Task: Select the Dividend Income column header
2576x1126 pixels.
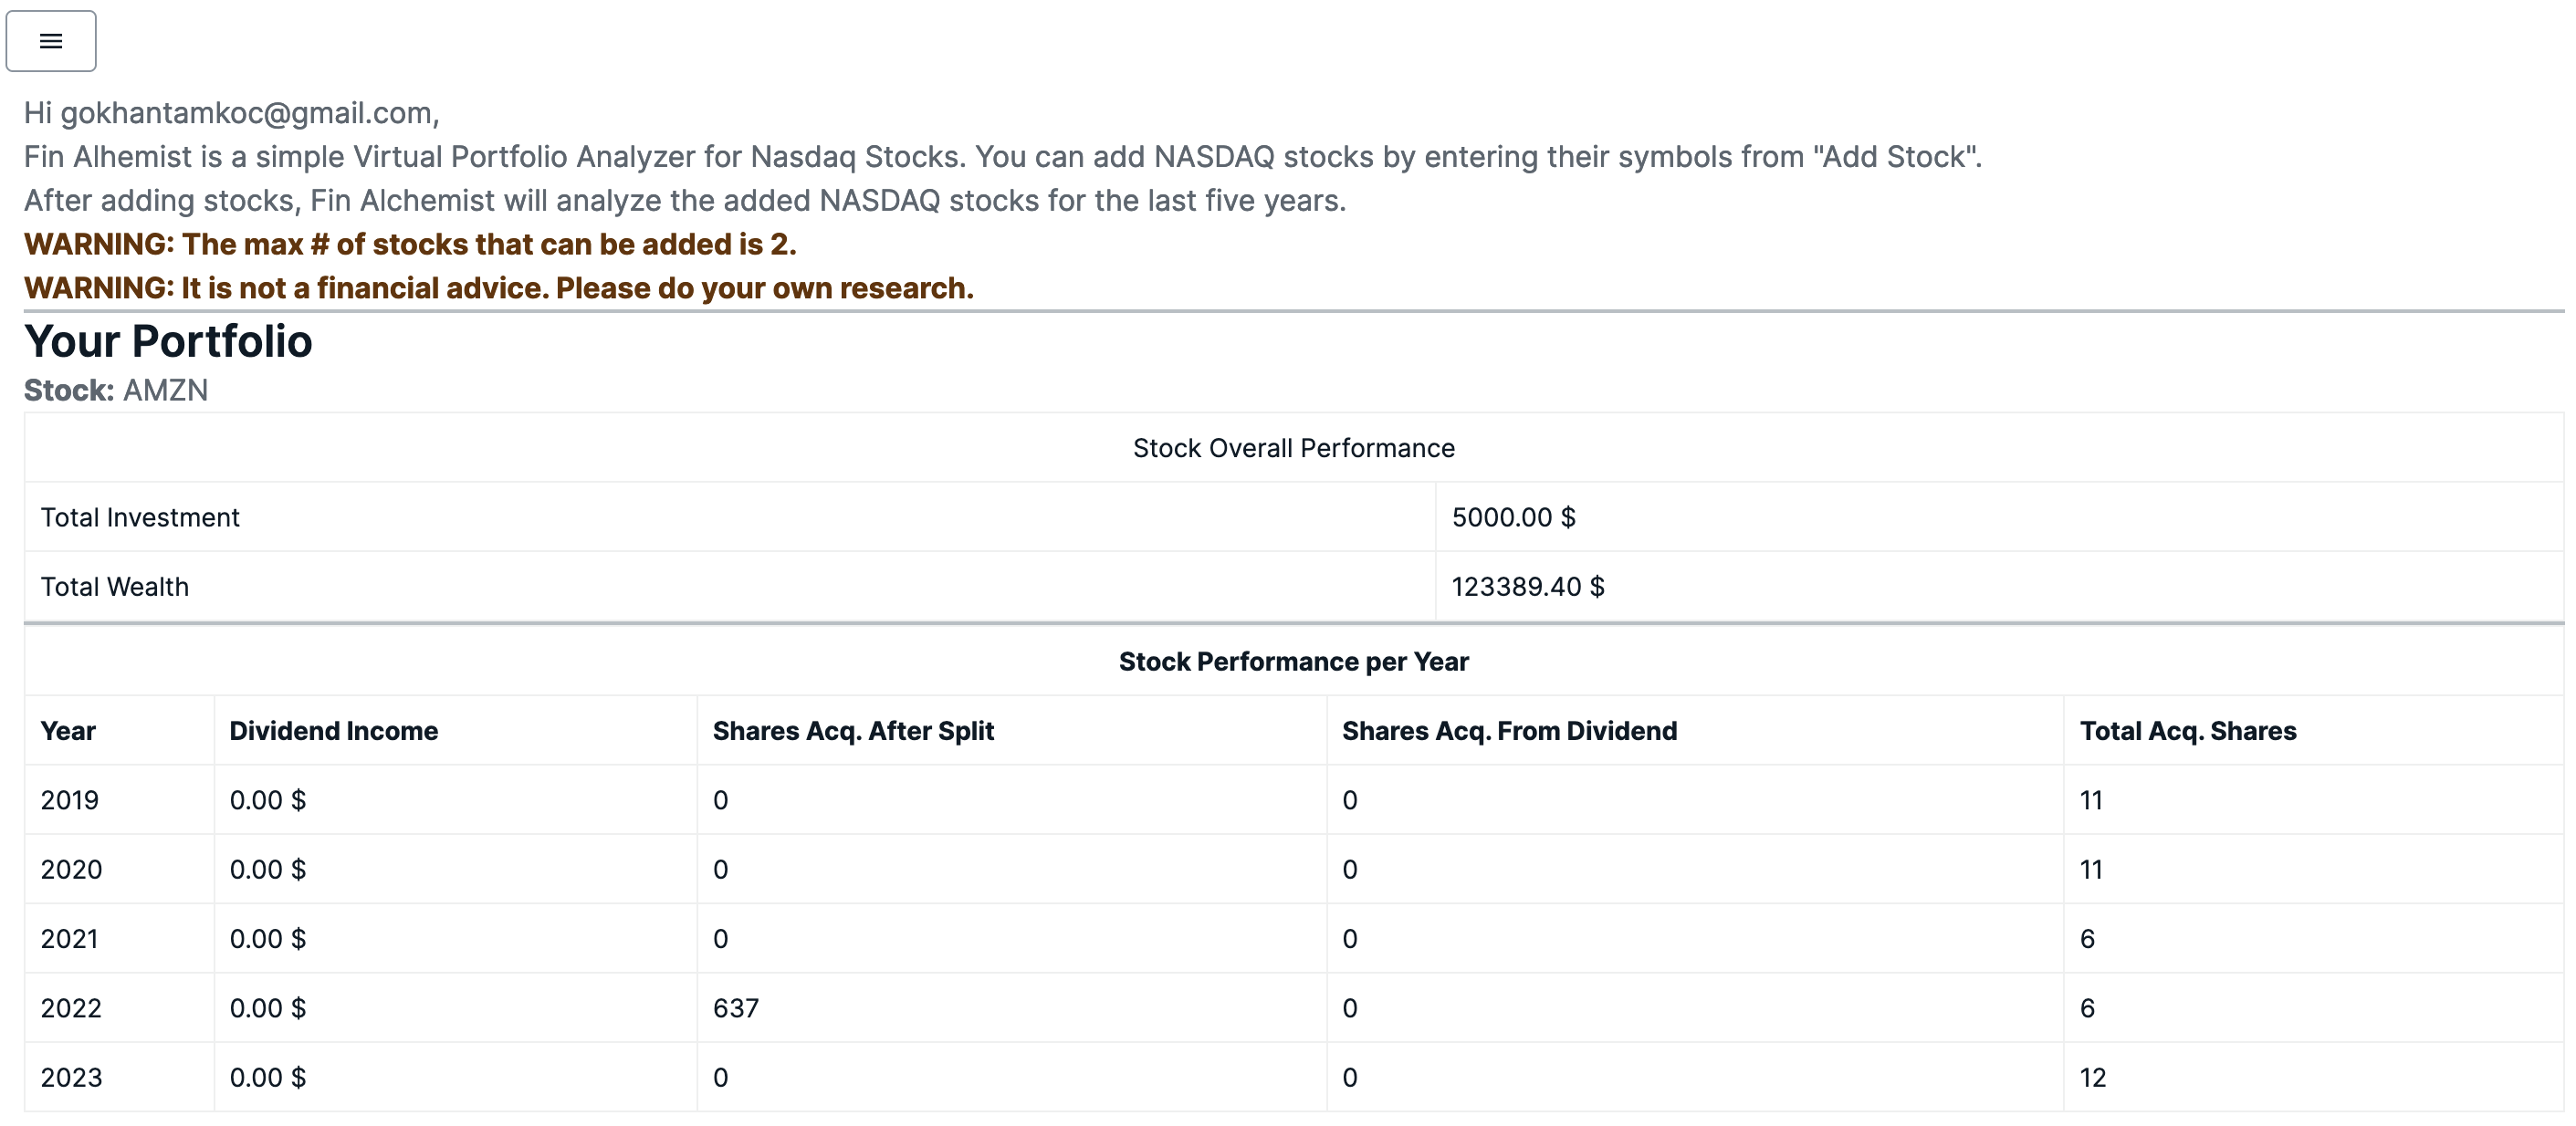Action: [333, 731]
